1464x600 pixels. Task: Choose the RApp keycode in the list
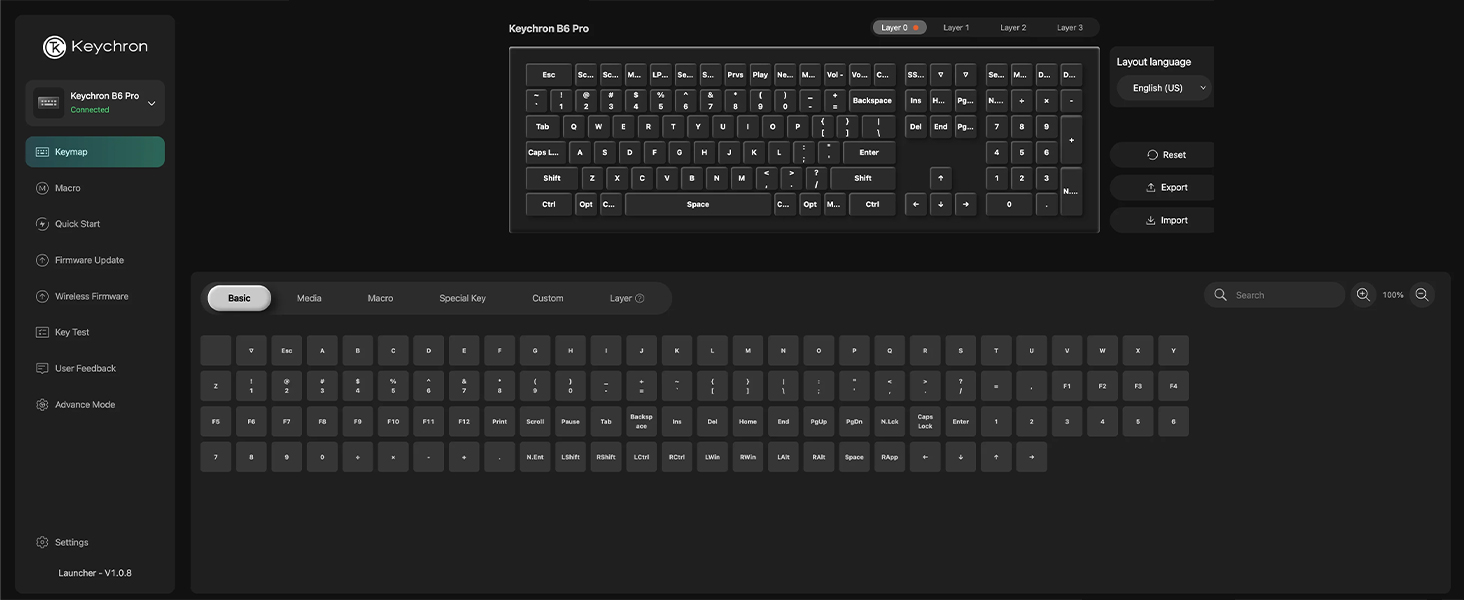pos(890,457)
